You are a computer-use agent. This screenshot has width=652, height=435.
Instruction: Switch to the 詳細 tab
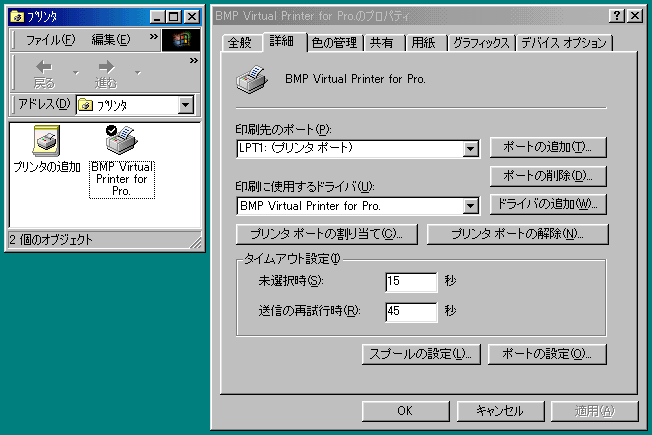[x=282, y=41]
